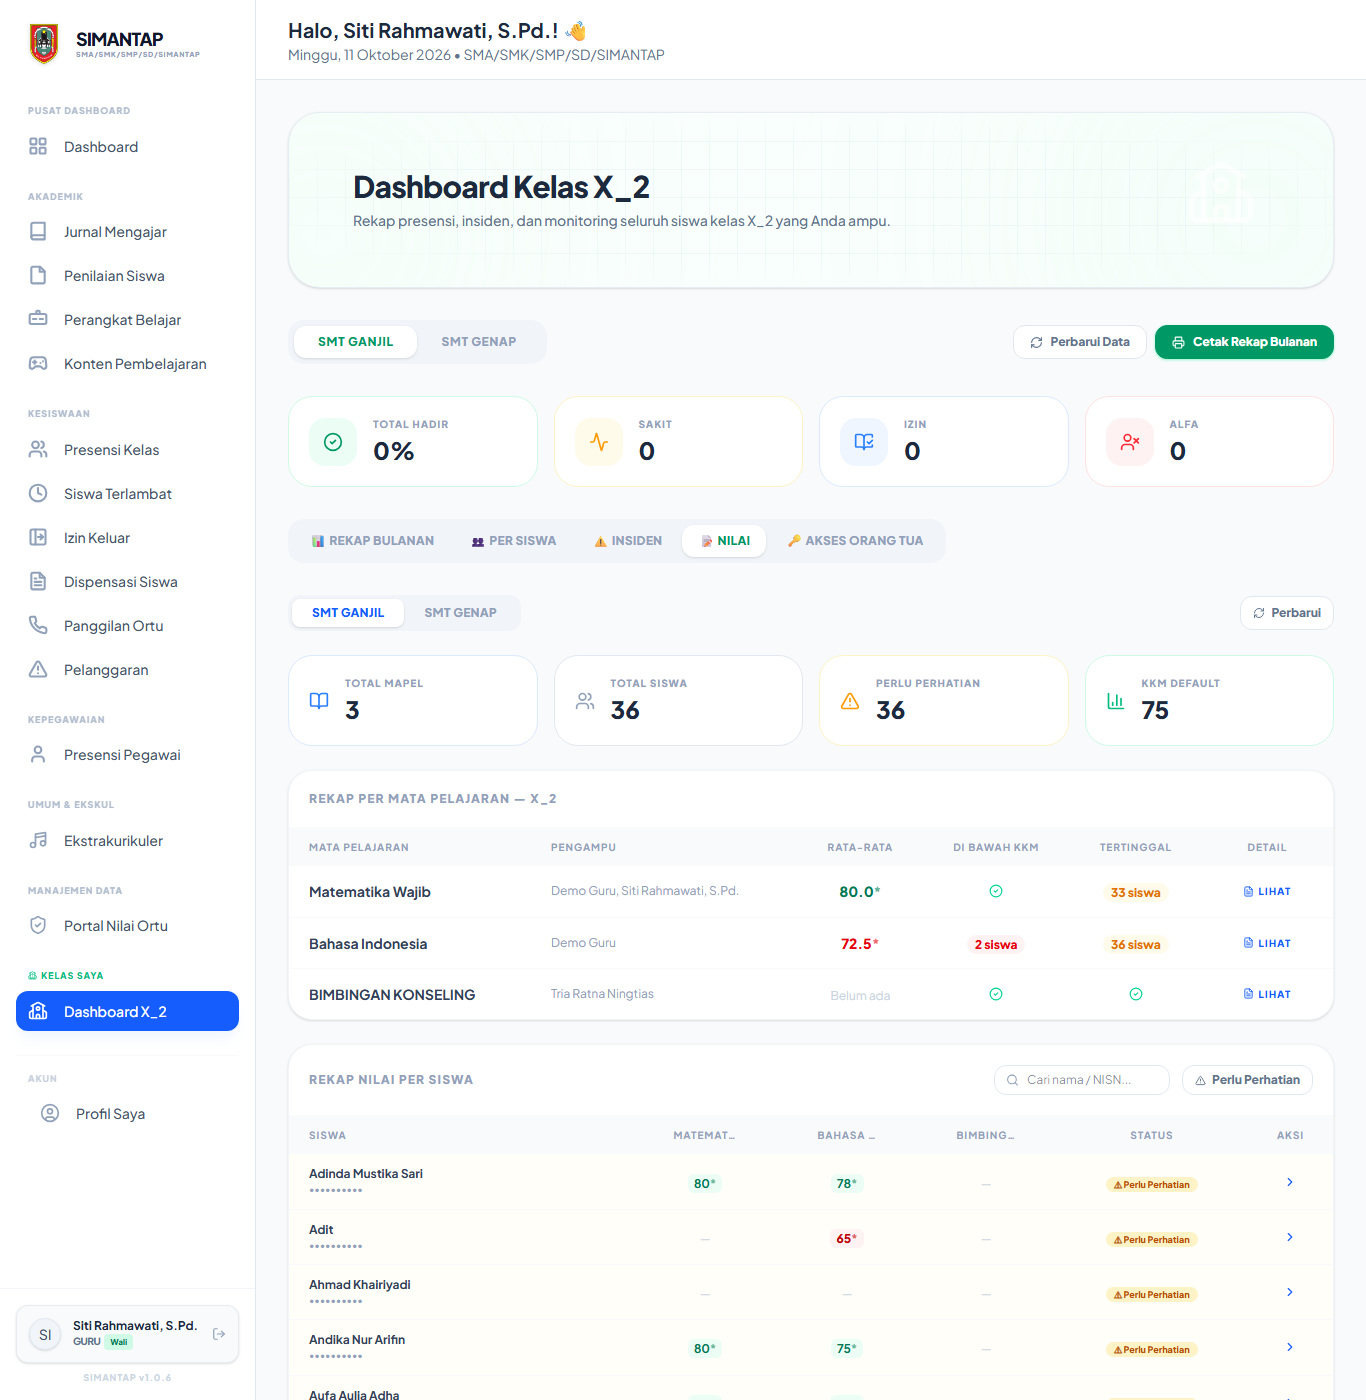This screenshot has height=1400, width=1366.
Task: Select top SMT GANJIL semester toggle
Action: (x=355, y=342)
